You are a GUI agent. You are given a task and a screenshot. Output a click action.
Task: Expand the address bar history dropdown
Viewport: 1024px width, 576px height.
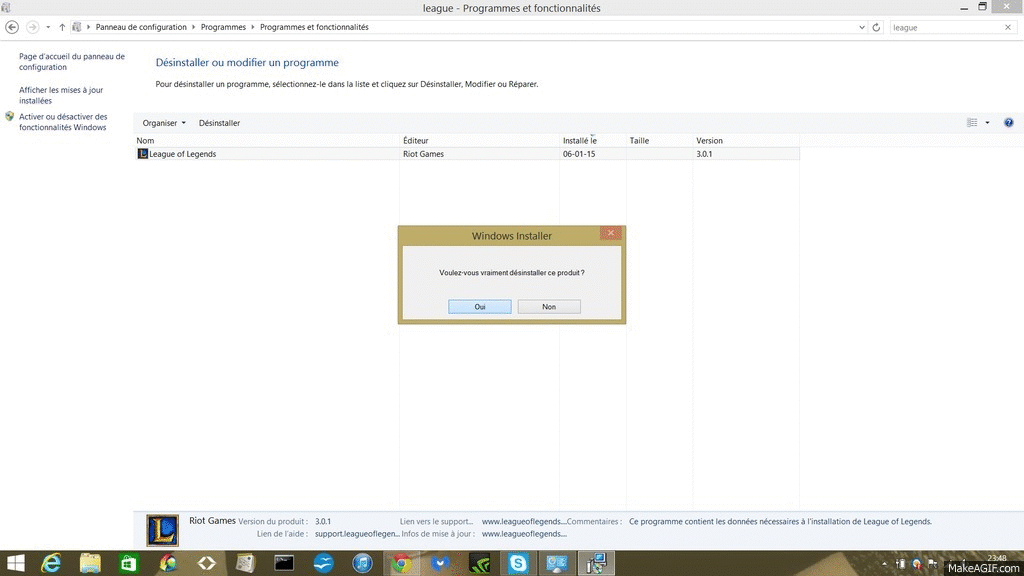pos(863,27)
